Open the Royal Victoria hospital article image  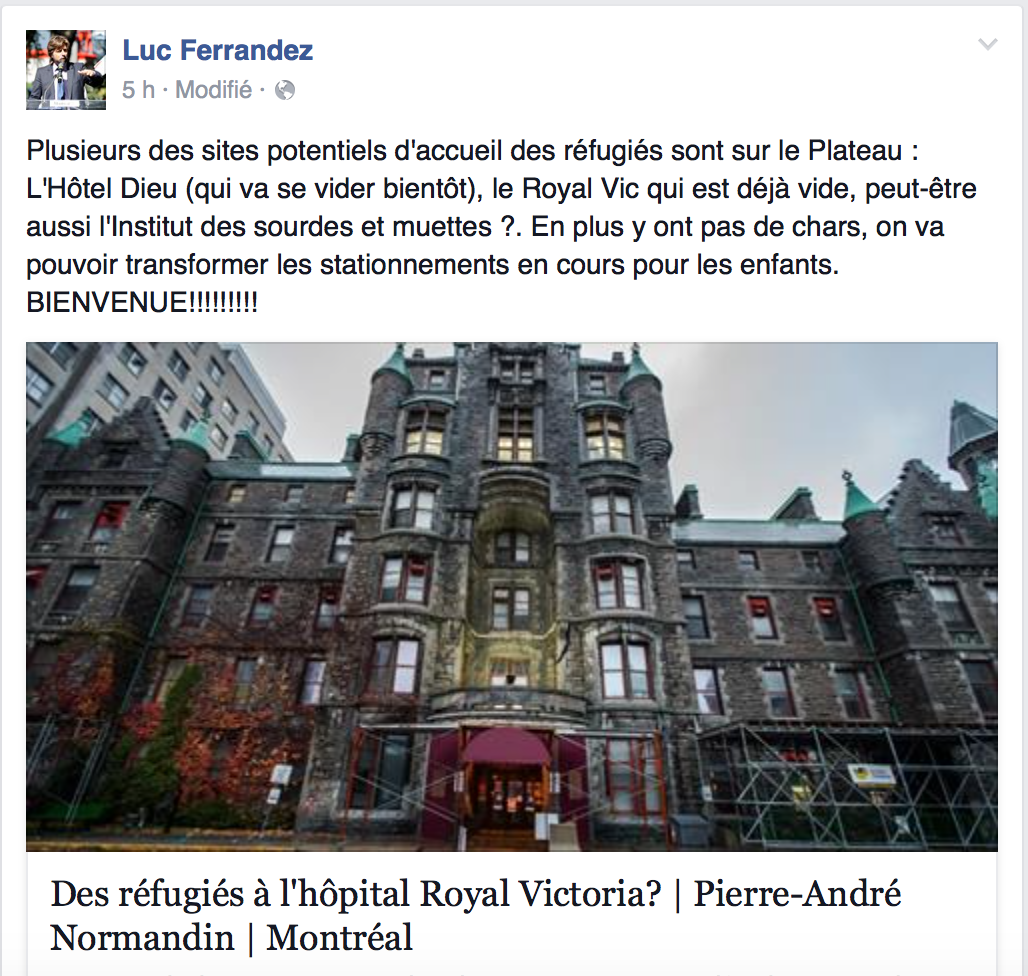pyautogui.click(x=511, y=596)
